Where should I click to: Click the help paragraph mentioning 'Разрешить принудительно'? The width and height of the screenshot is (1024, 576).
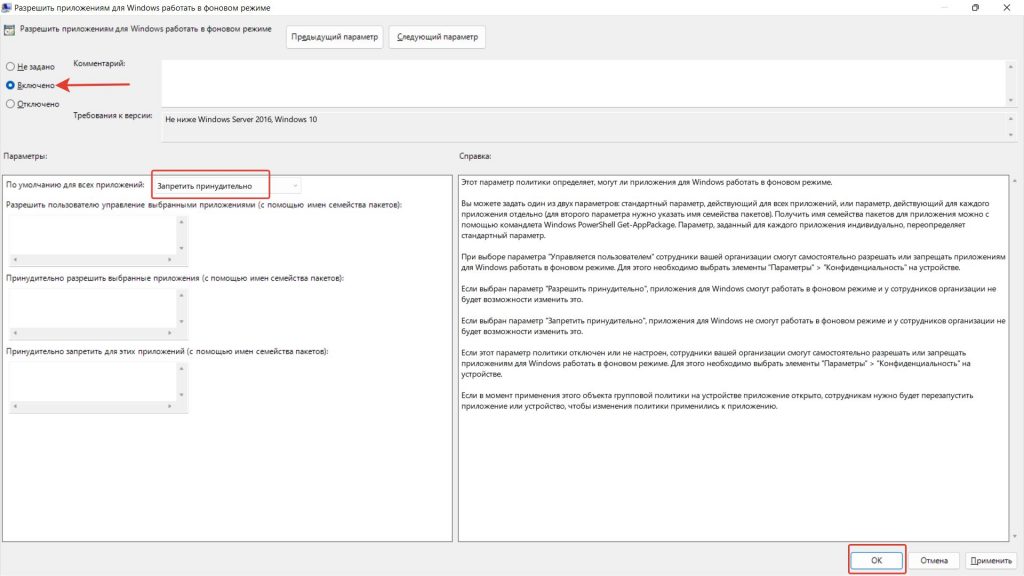coord(729,294)
